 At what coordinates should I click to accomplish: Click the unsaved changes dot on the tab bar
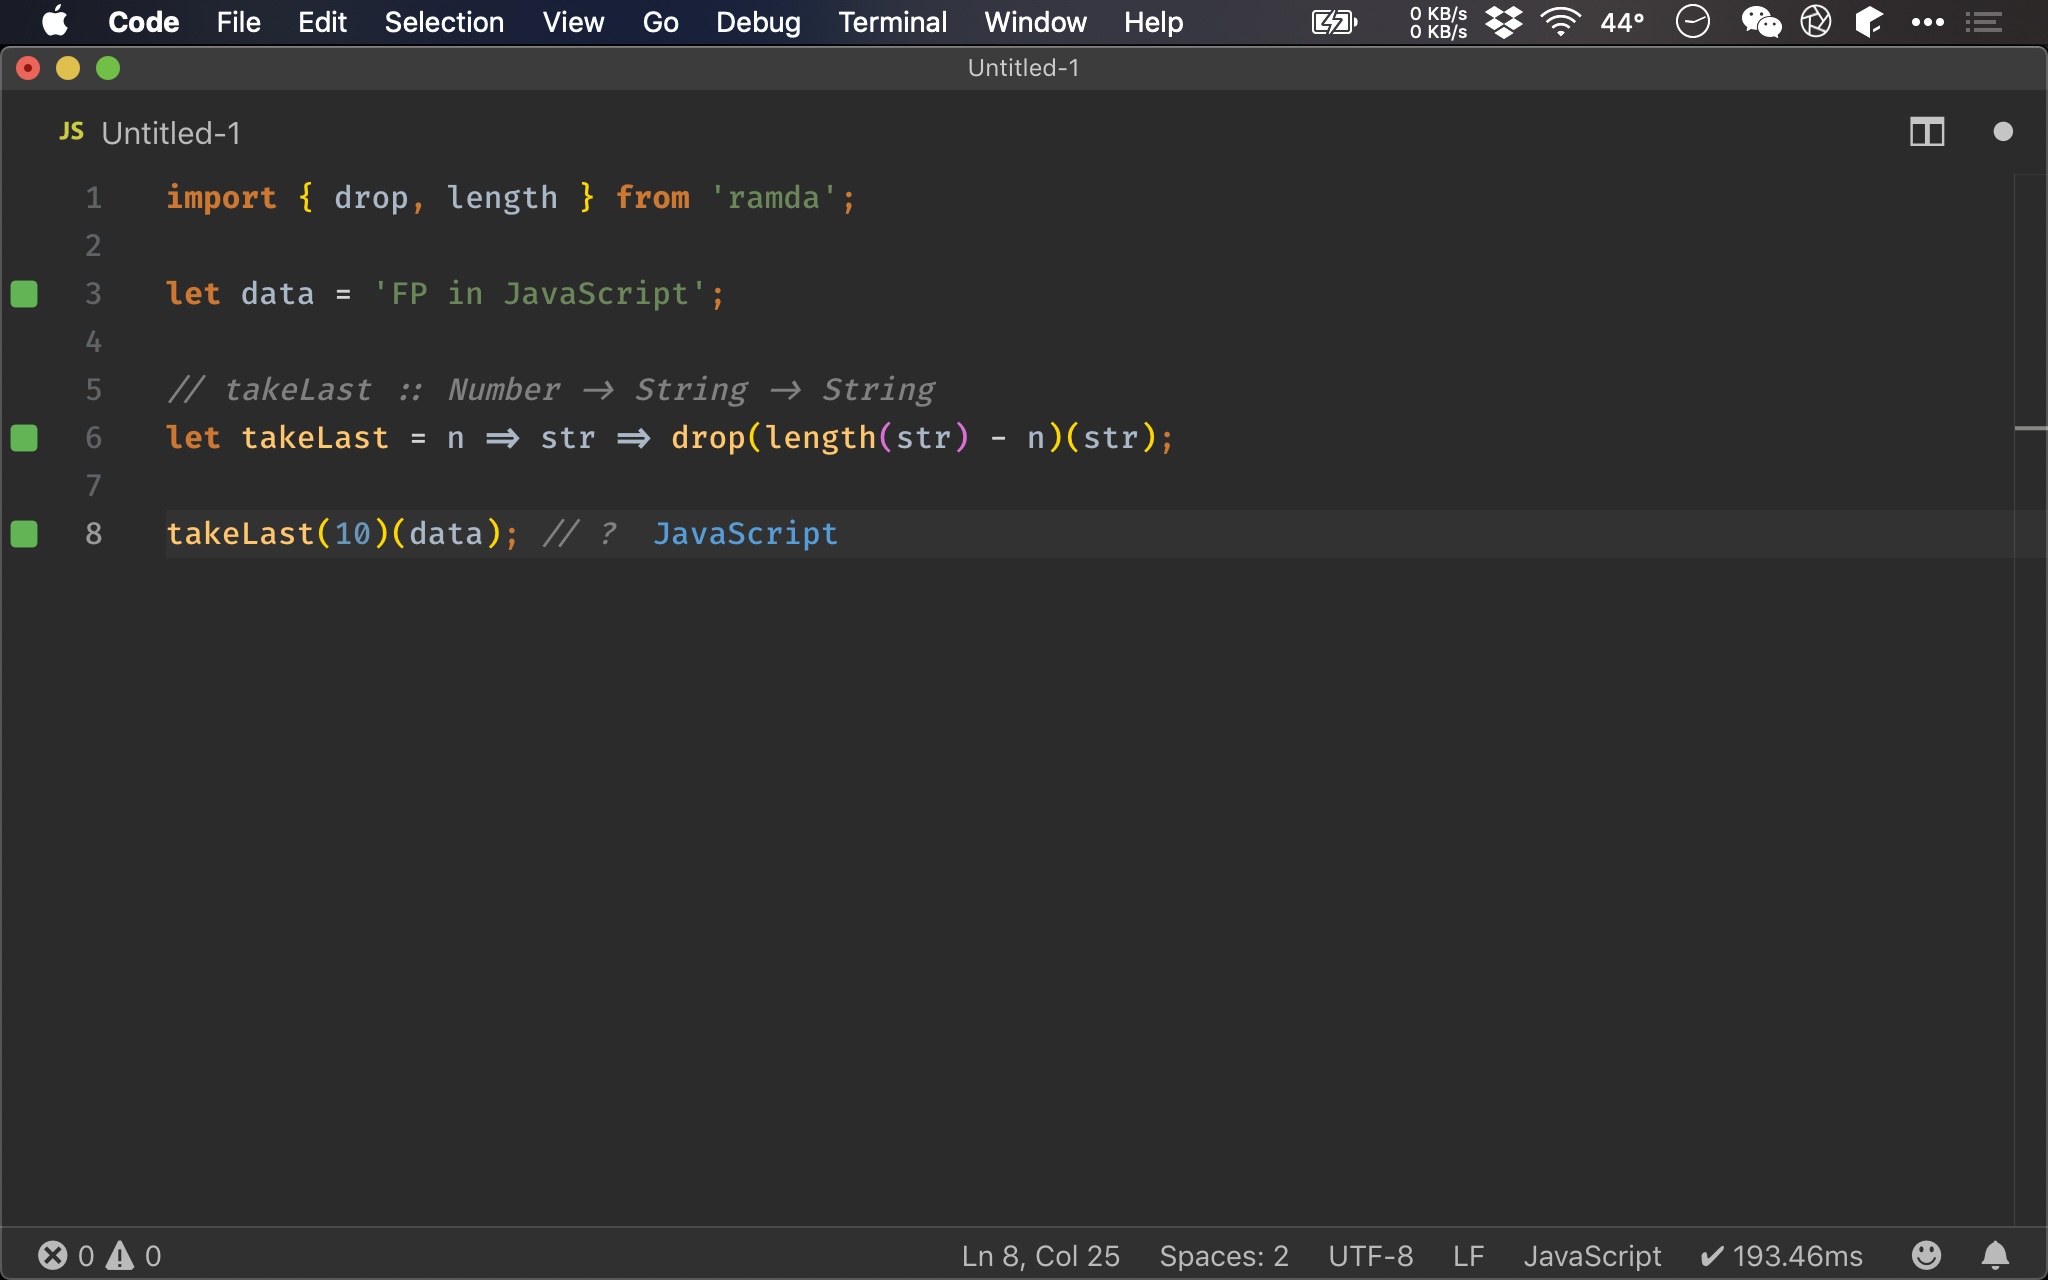point(2002,132)
